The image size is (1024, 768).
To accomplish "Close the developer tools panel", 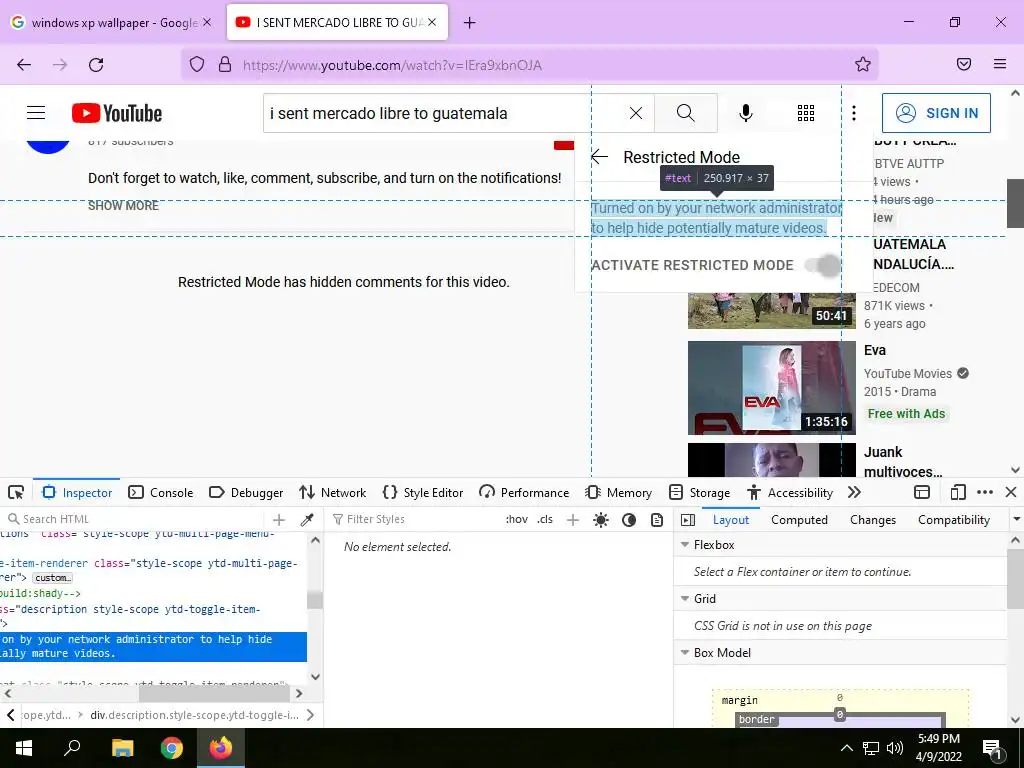I will click(1011, 492).
